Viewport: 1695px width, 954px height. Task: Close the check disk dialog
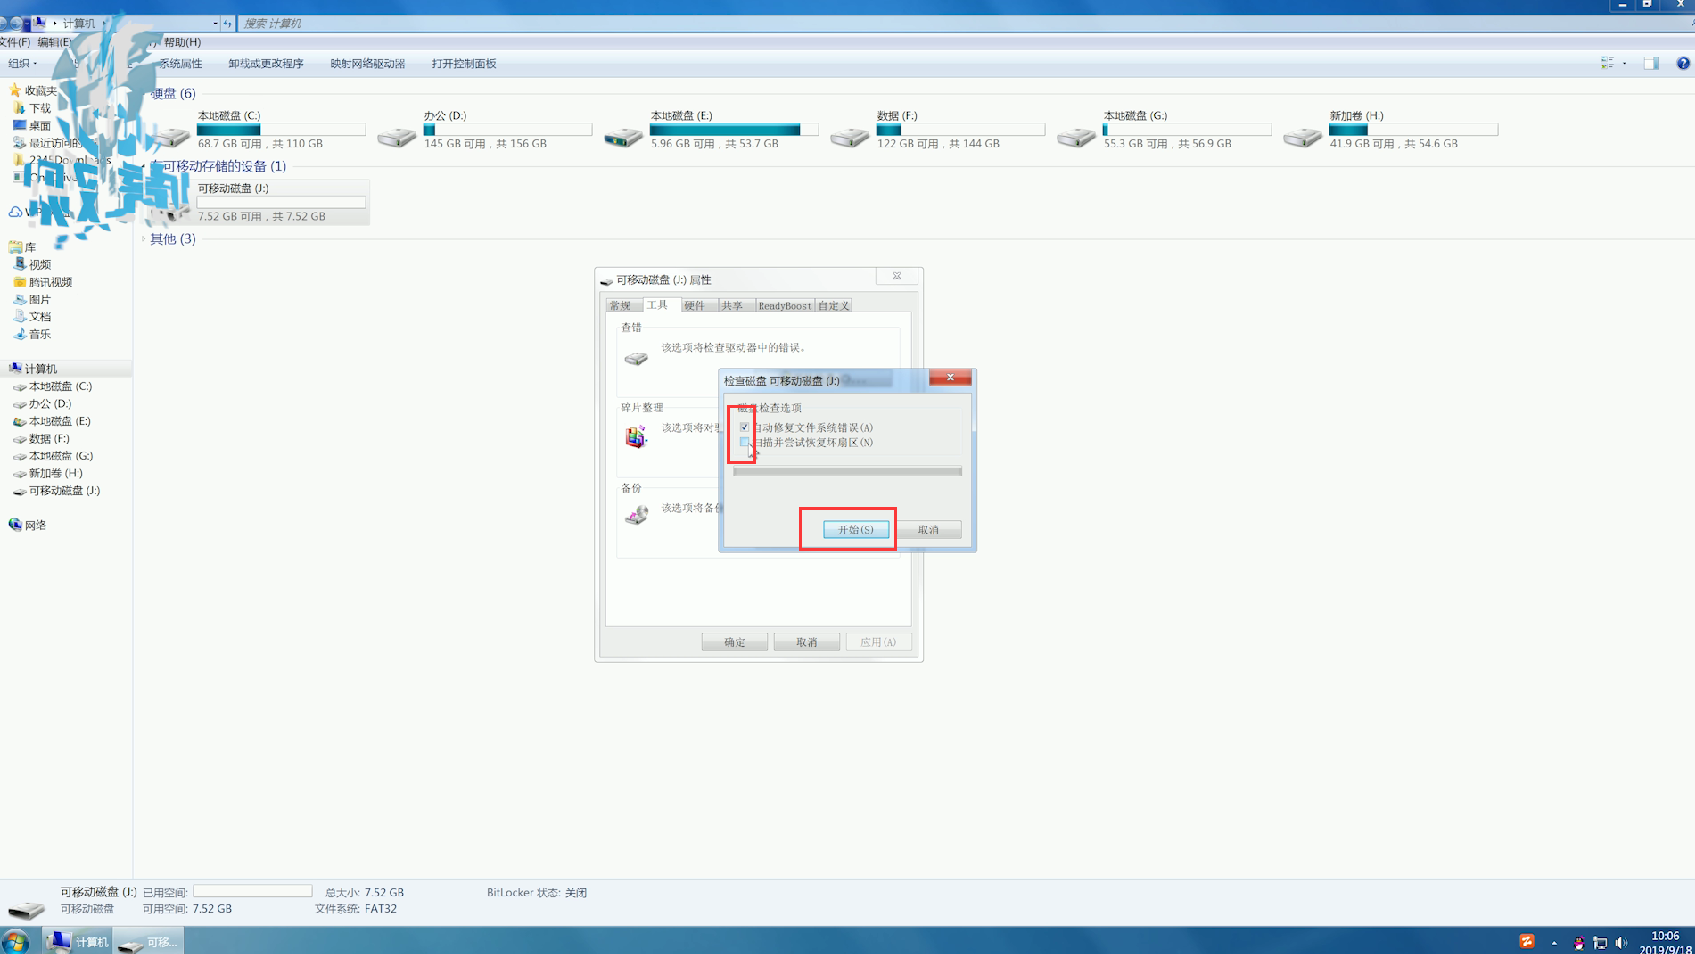(x=950, y=377)
